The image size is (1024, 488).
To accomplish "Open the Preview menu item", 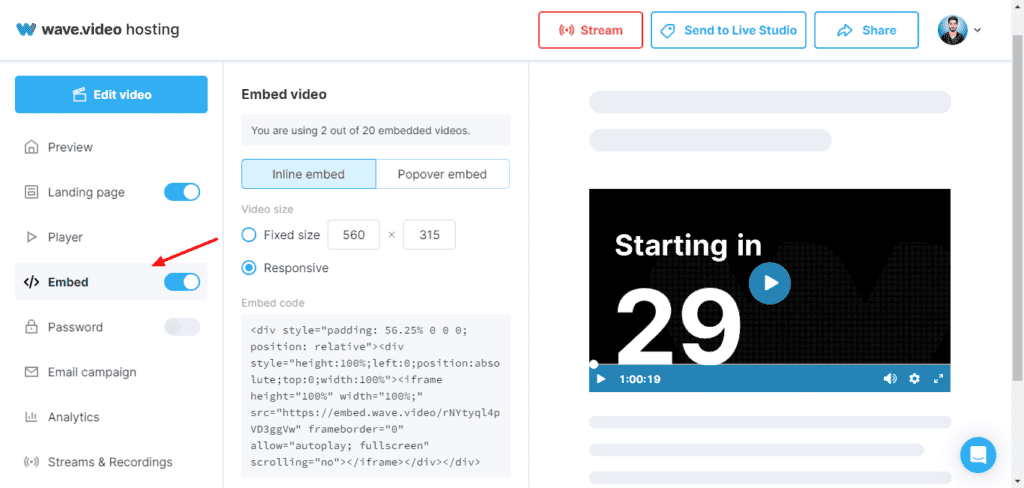I will click(111, 147).
